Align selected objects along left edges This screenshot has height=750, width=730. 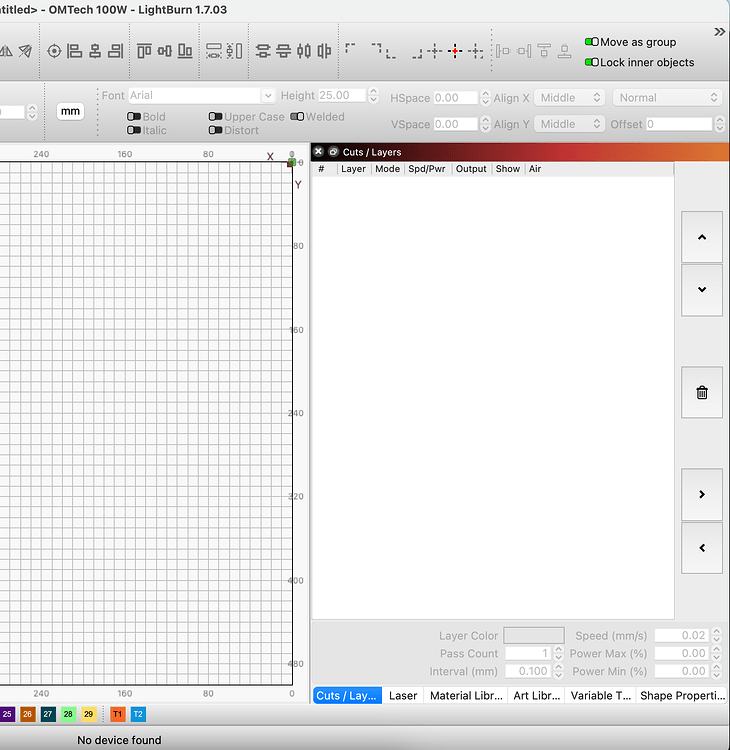pos(74,51)
